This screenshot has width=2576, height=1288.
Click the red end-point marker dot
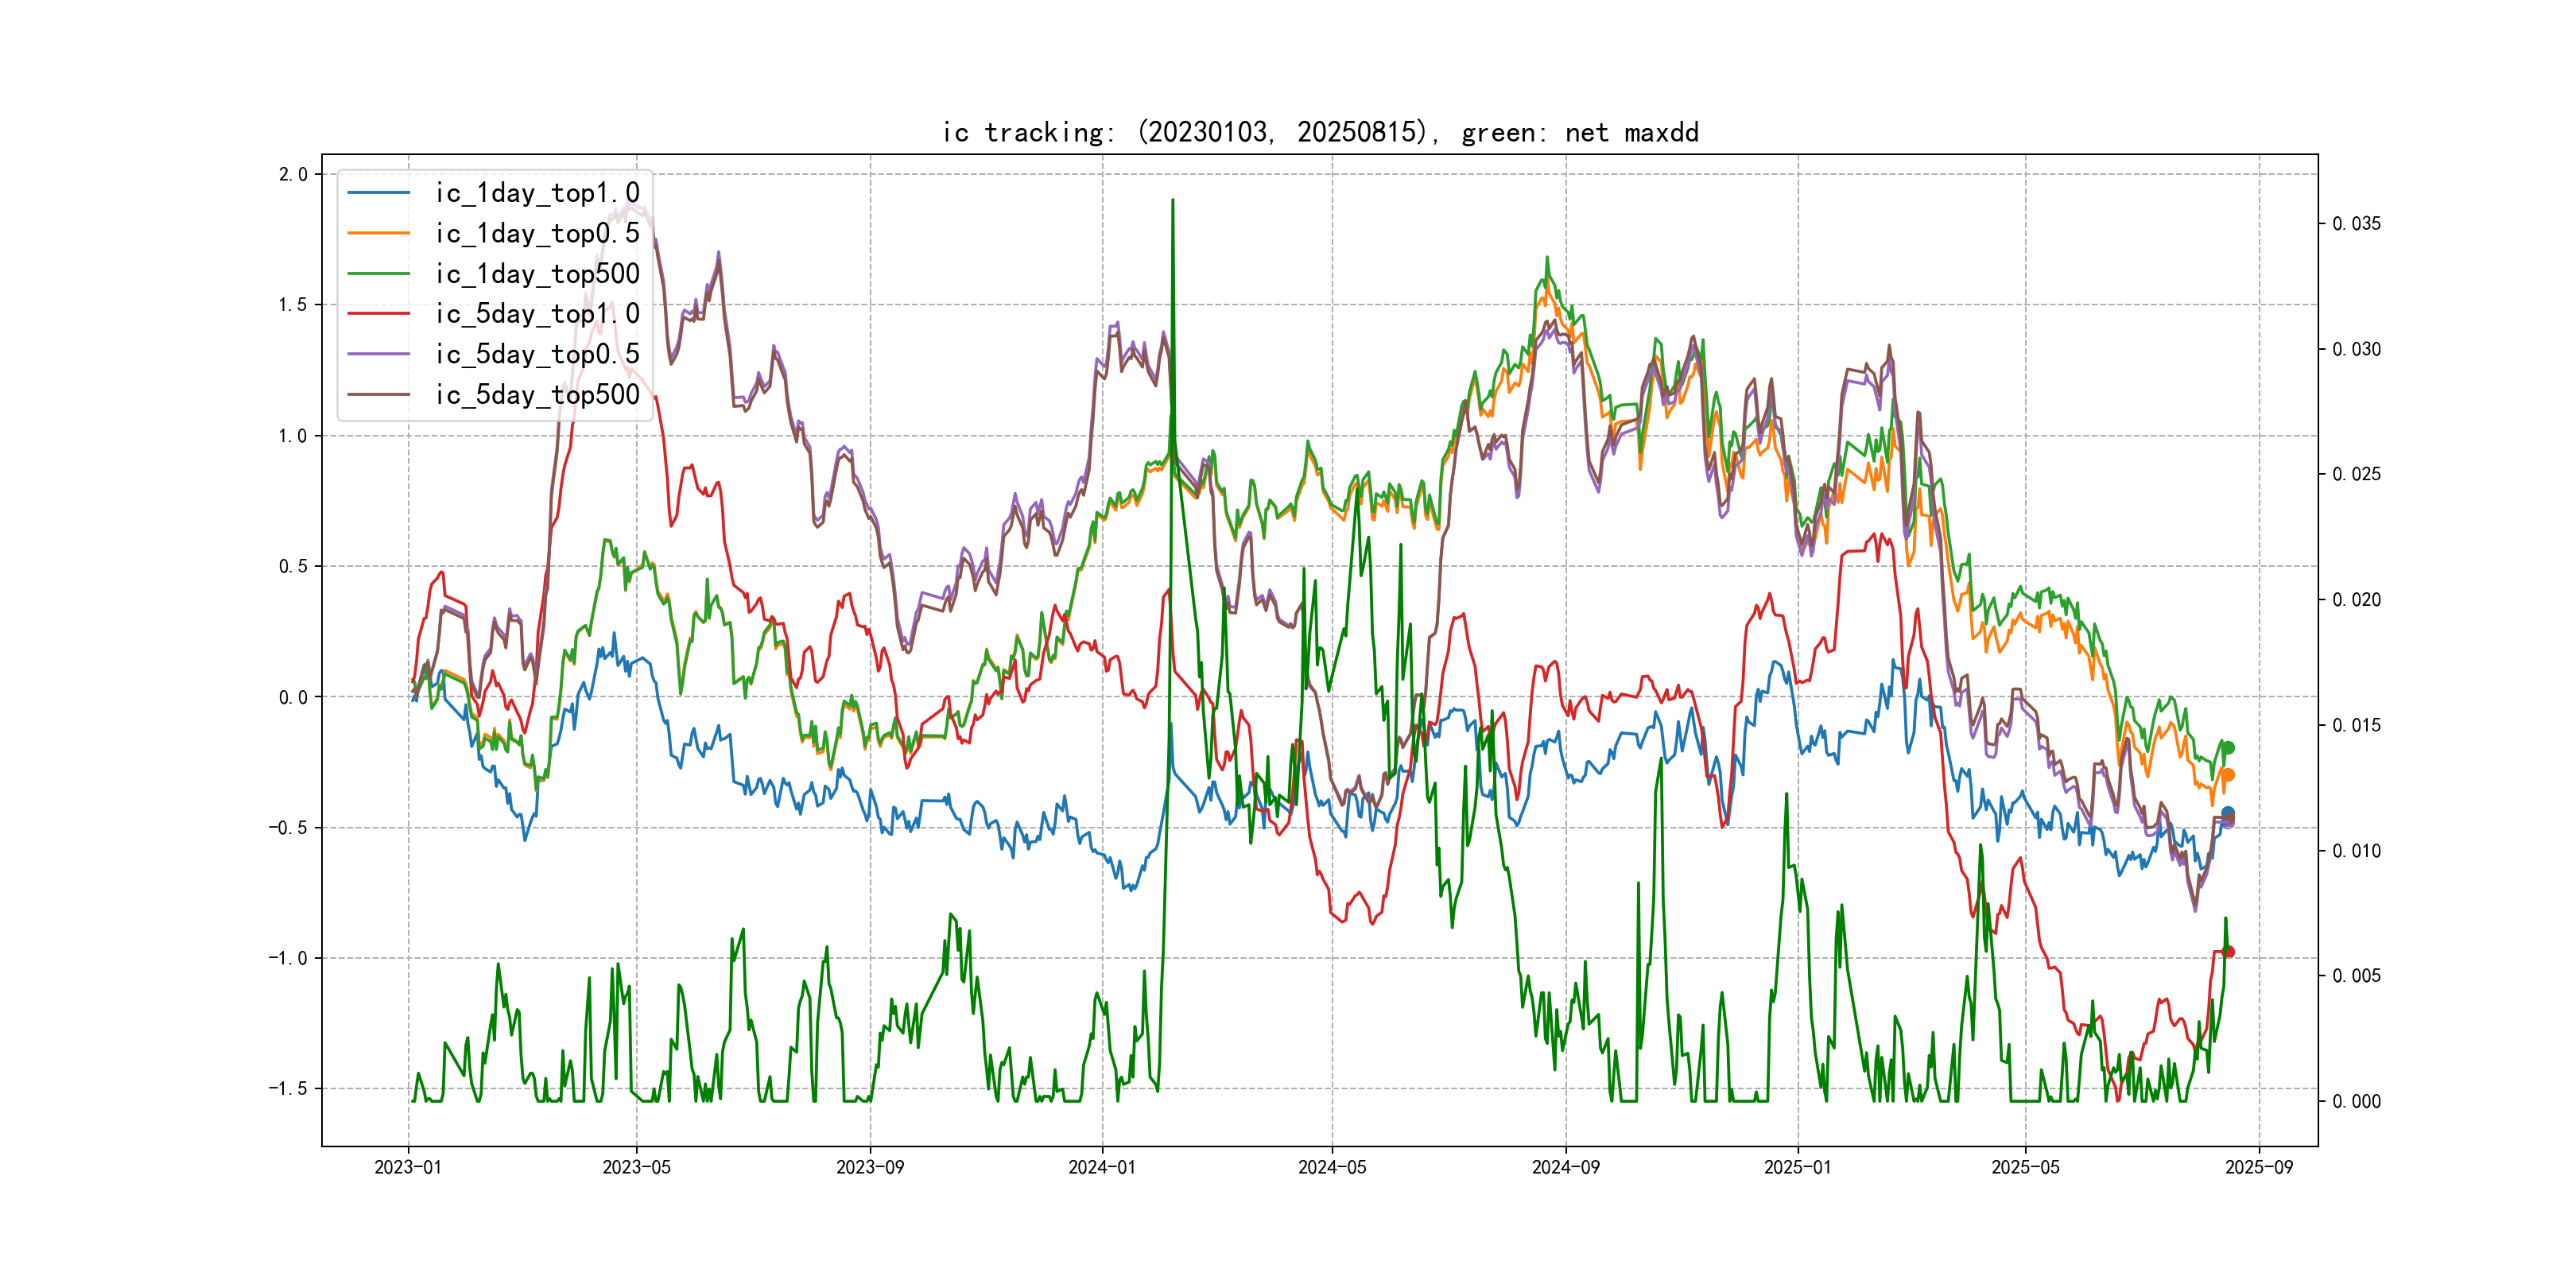pos(2228,952)
